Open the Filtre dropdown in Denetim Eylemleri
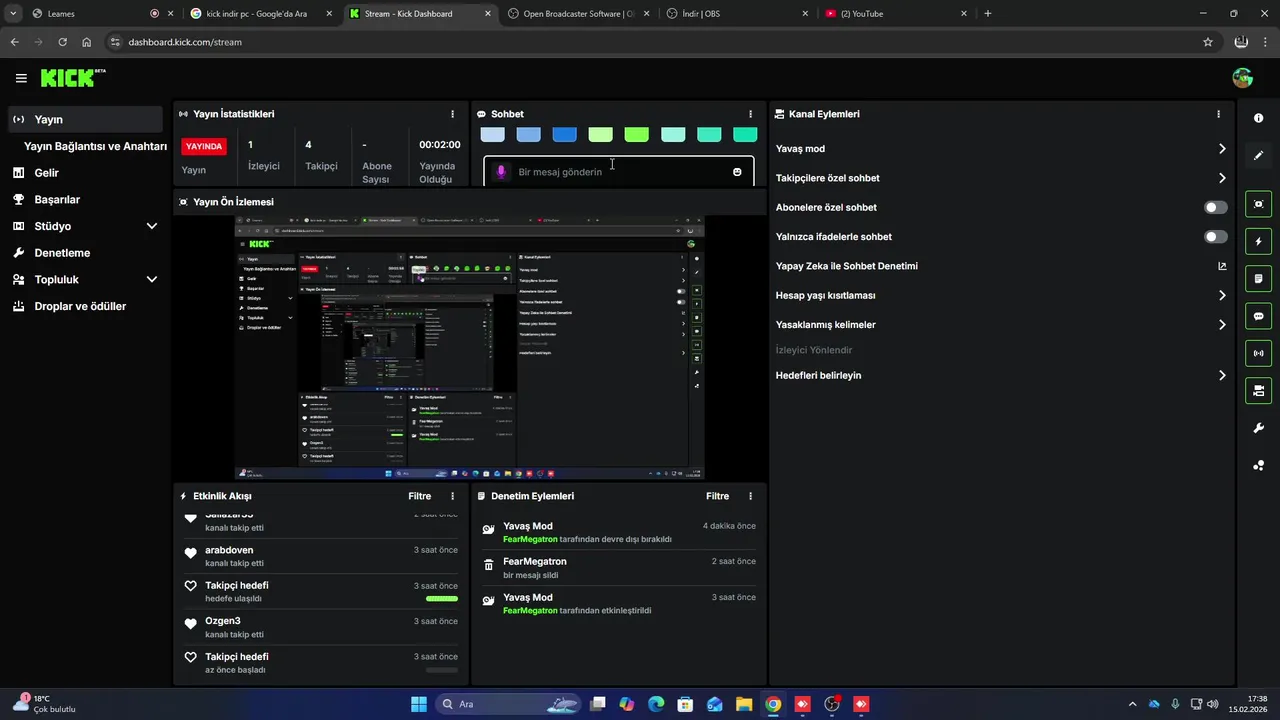 tap(717, 496)
